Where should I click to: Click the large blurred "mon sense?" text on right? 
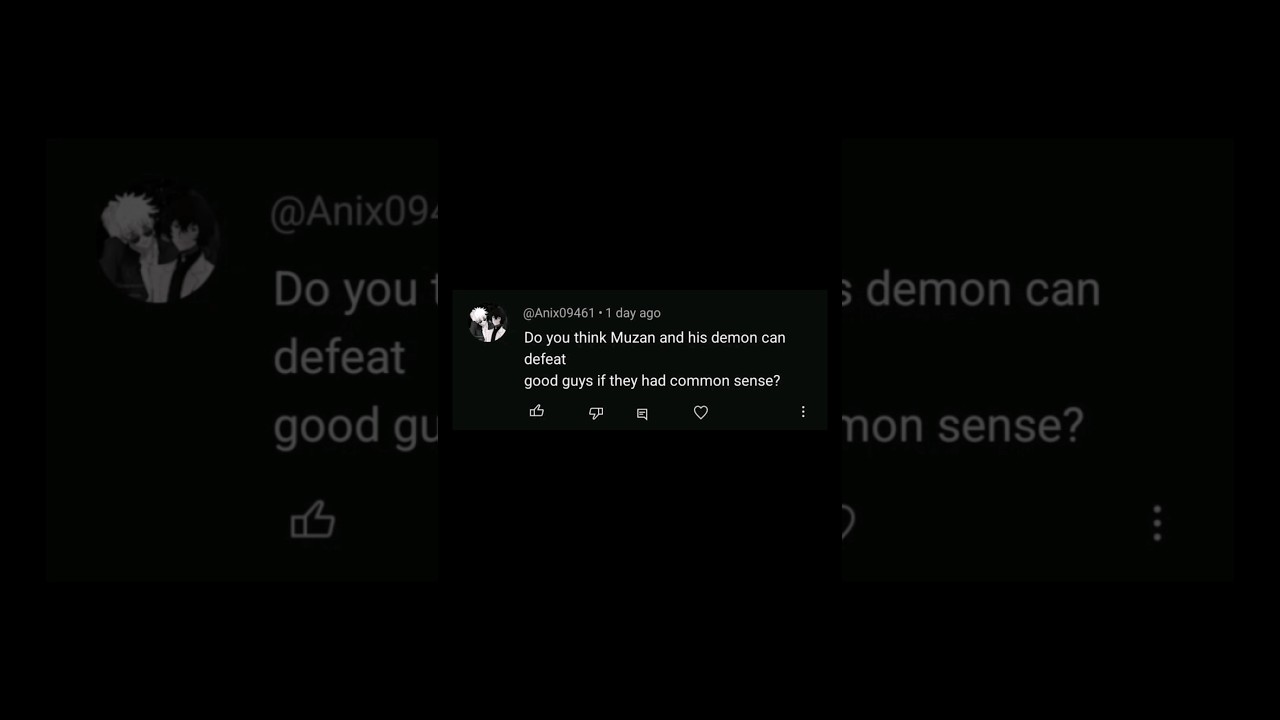point(962,426)
